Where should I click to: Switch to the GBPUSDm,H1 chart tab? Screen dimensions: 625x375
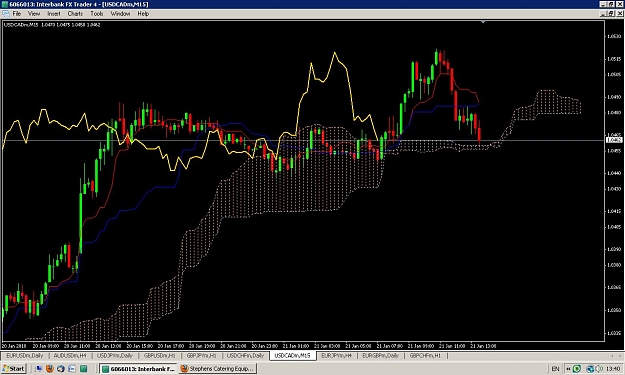tap(159, 355)
